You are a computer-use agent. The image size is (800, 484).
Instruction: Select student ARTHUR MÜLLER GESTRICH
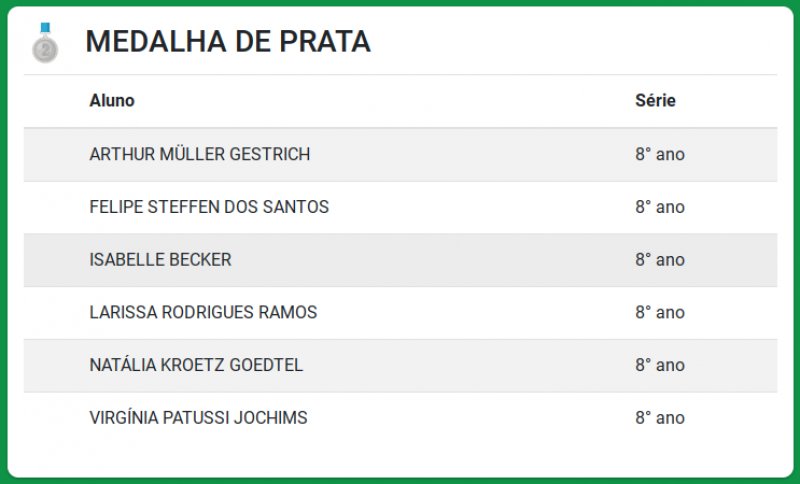199,154
